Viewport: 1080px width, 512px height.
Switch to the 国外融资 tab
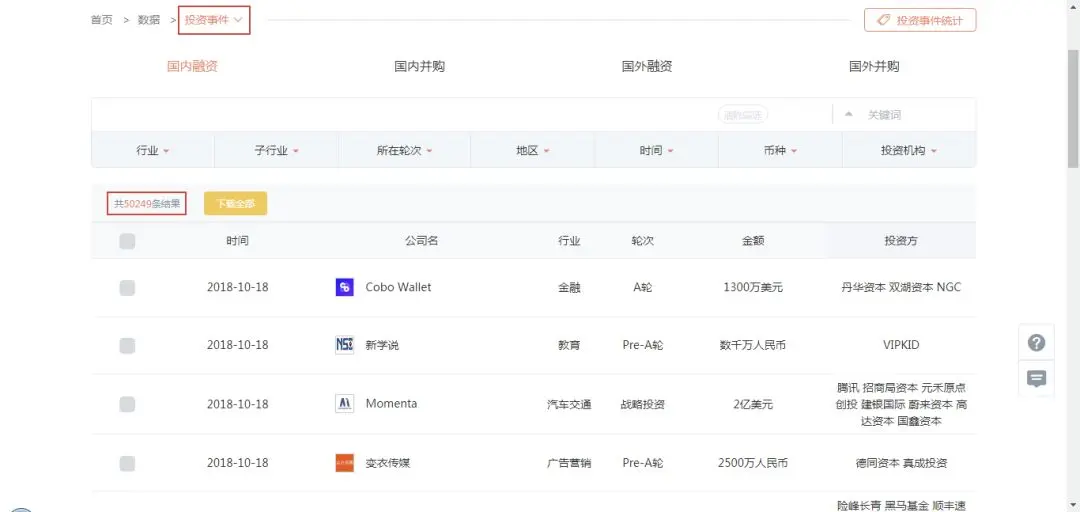647,67
